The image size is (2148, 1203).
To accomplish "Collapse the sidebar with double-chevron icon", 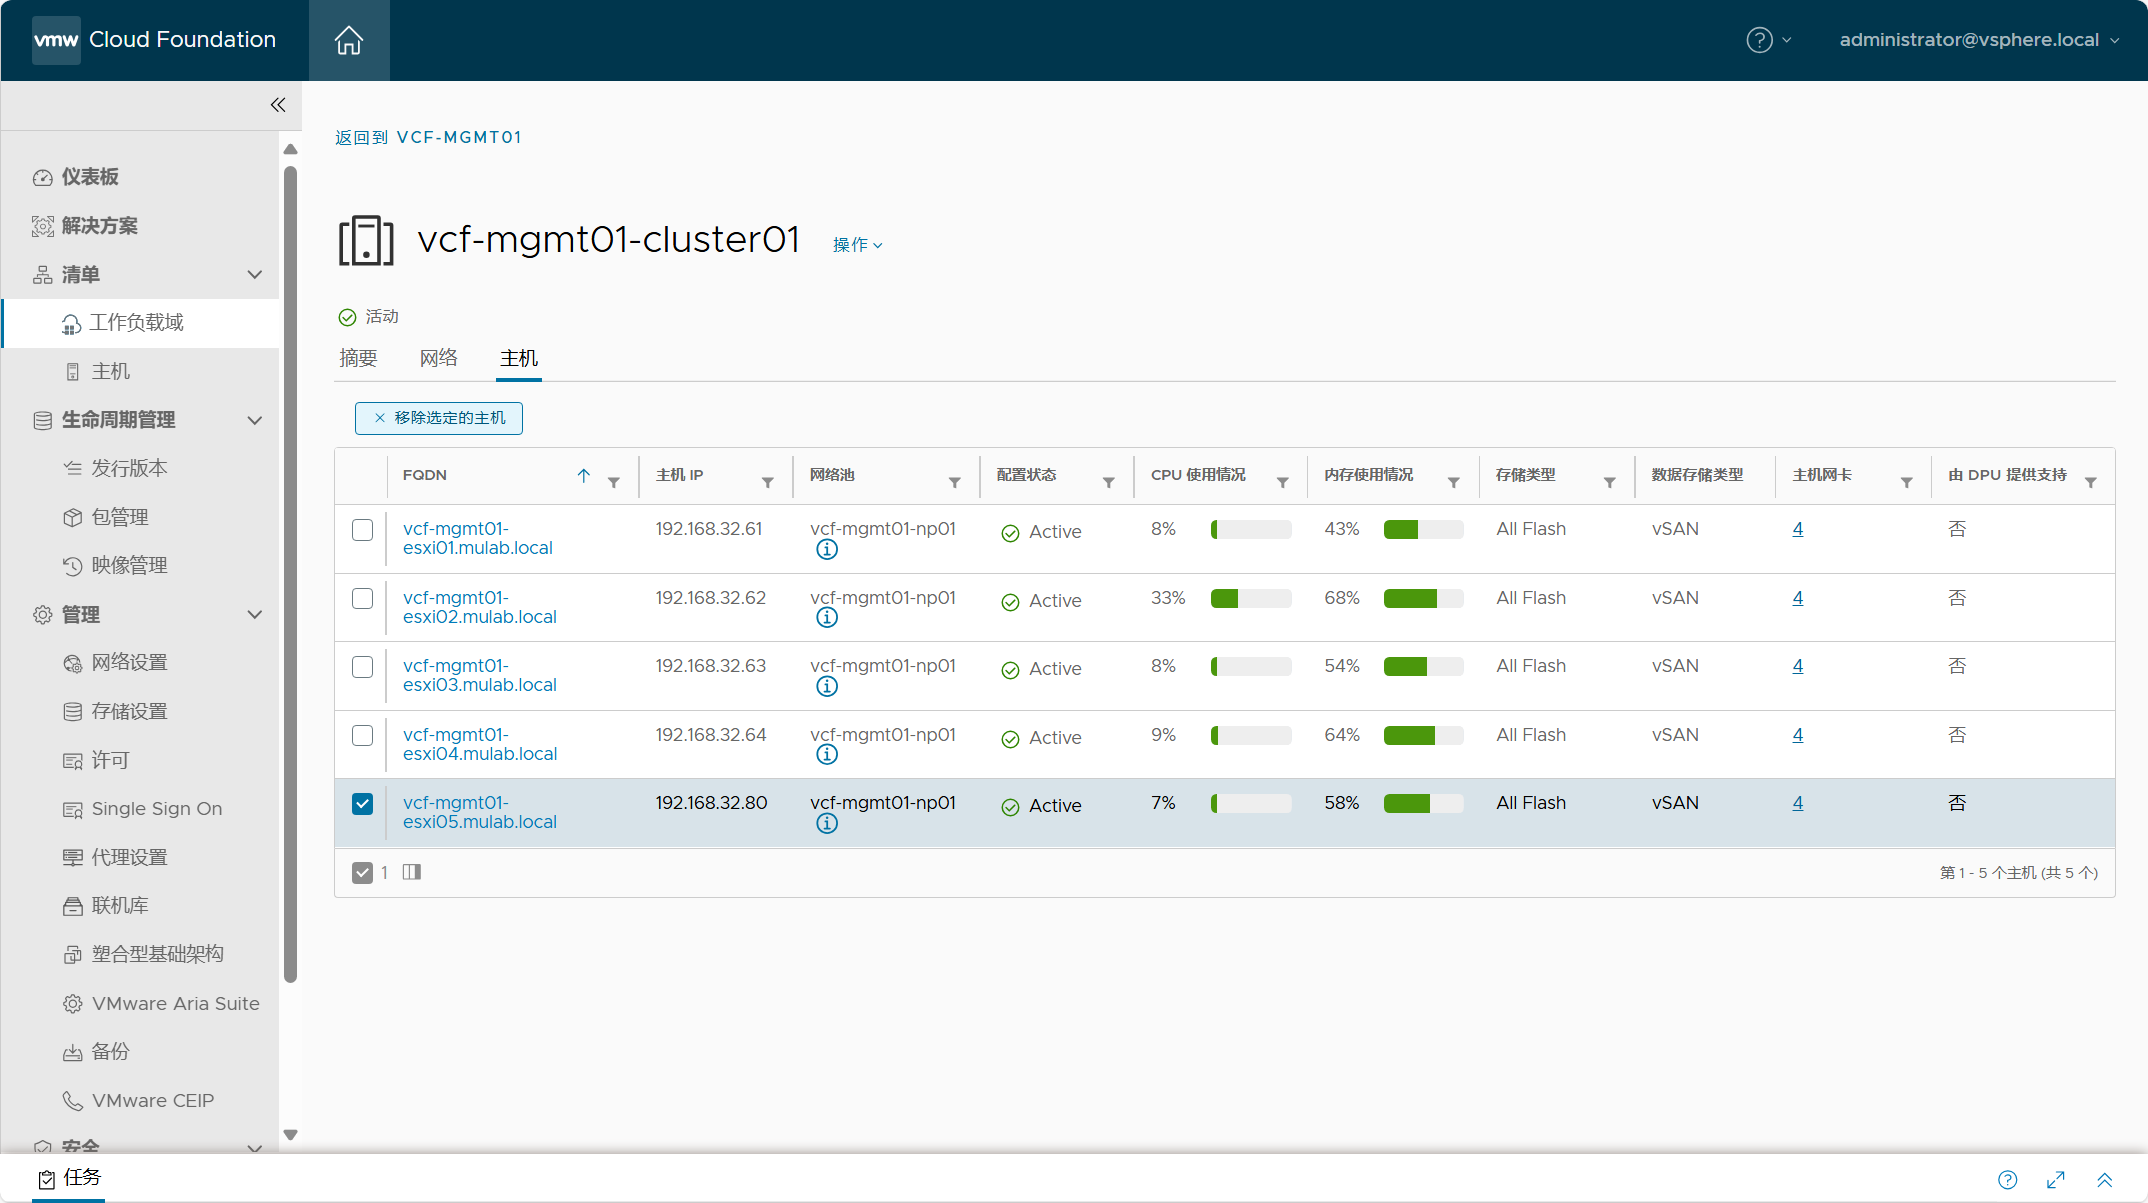I will pos(278,105).
